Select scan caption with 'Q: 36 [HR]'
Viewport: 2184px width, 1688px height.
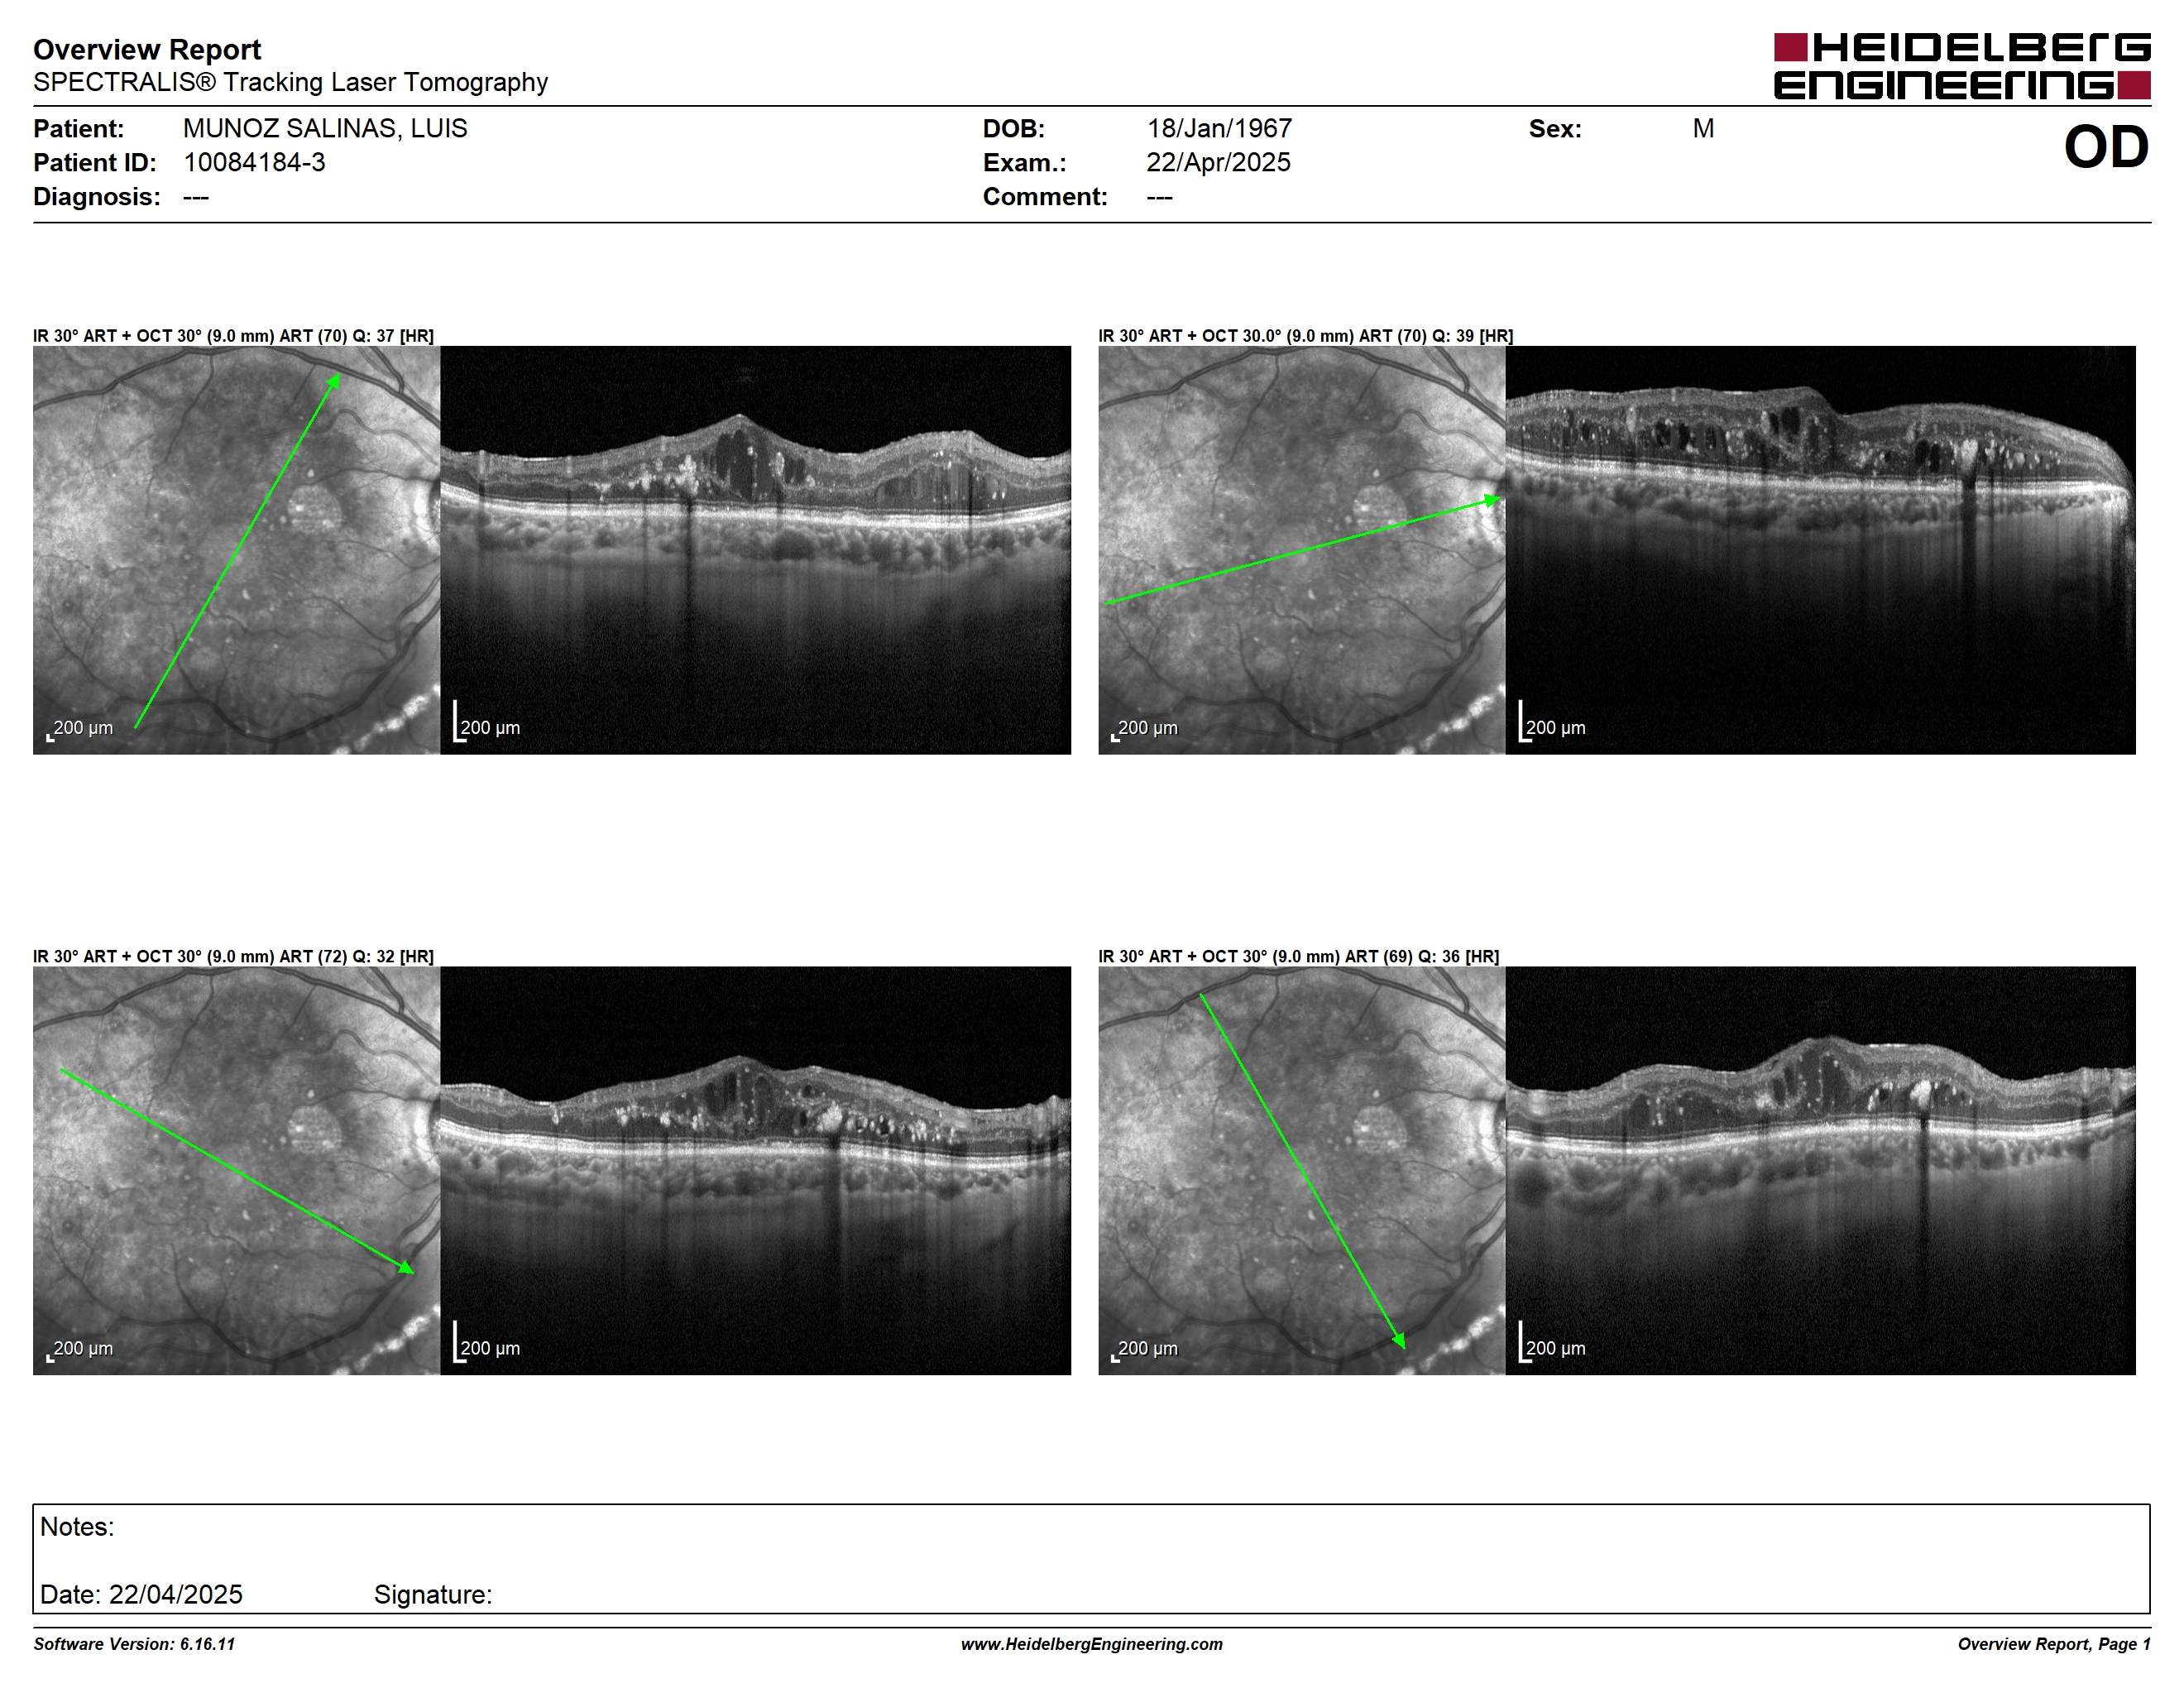point(1298,956)
